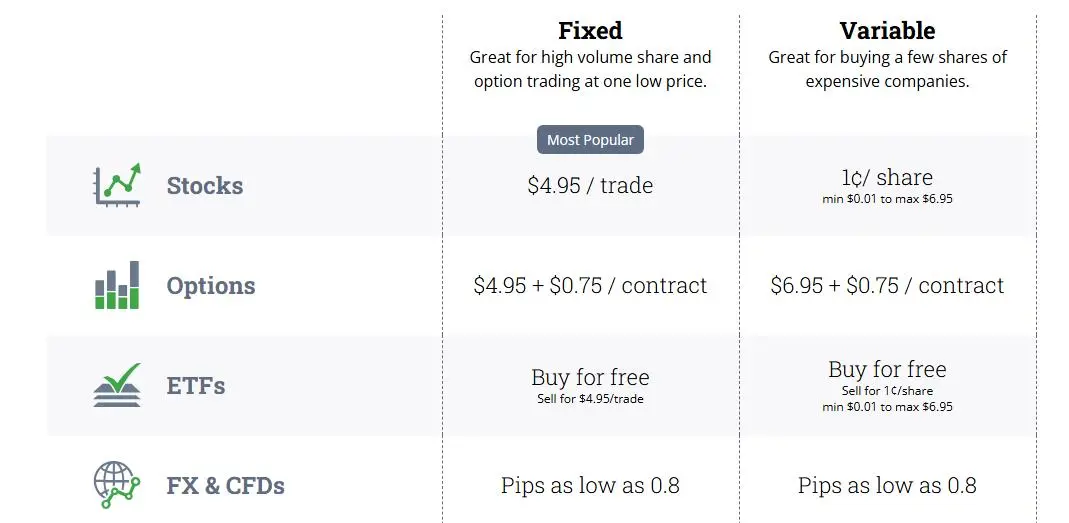The image size is (1069, 523).
Task: Click Pips as low as 0.8 under Fixed
Action: tap(590, 485)
